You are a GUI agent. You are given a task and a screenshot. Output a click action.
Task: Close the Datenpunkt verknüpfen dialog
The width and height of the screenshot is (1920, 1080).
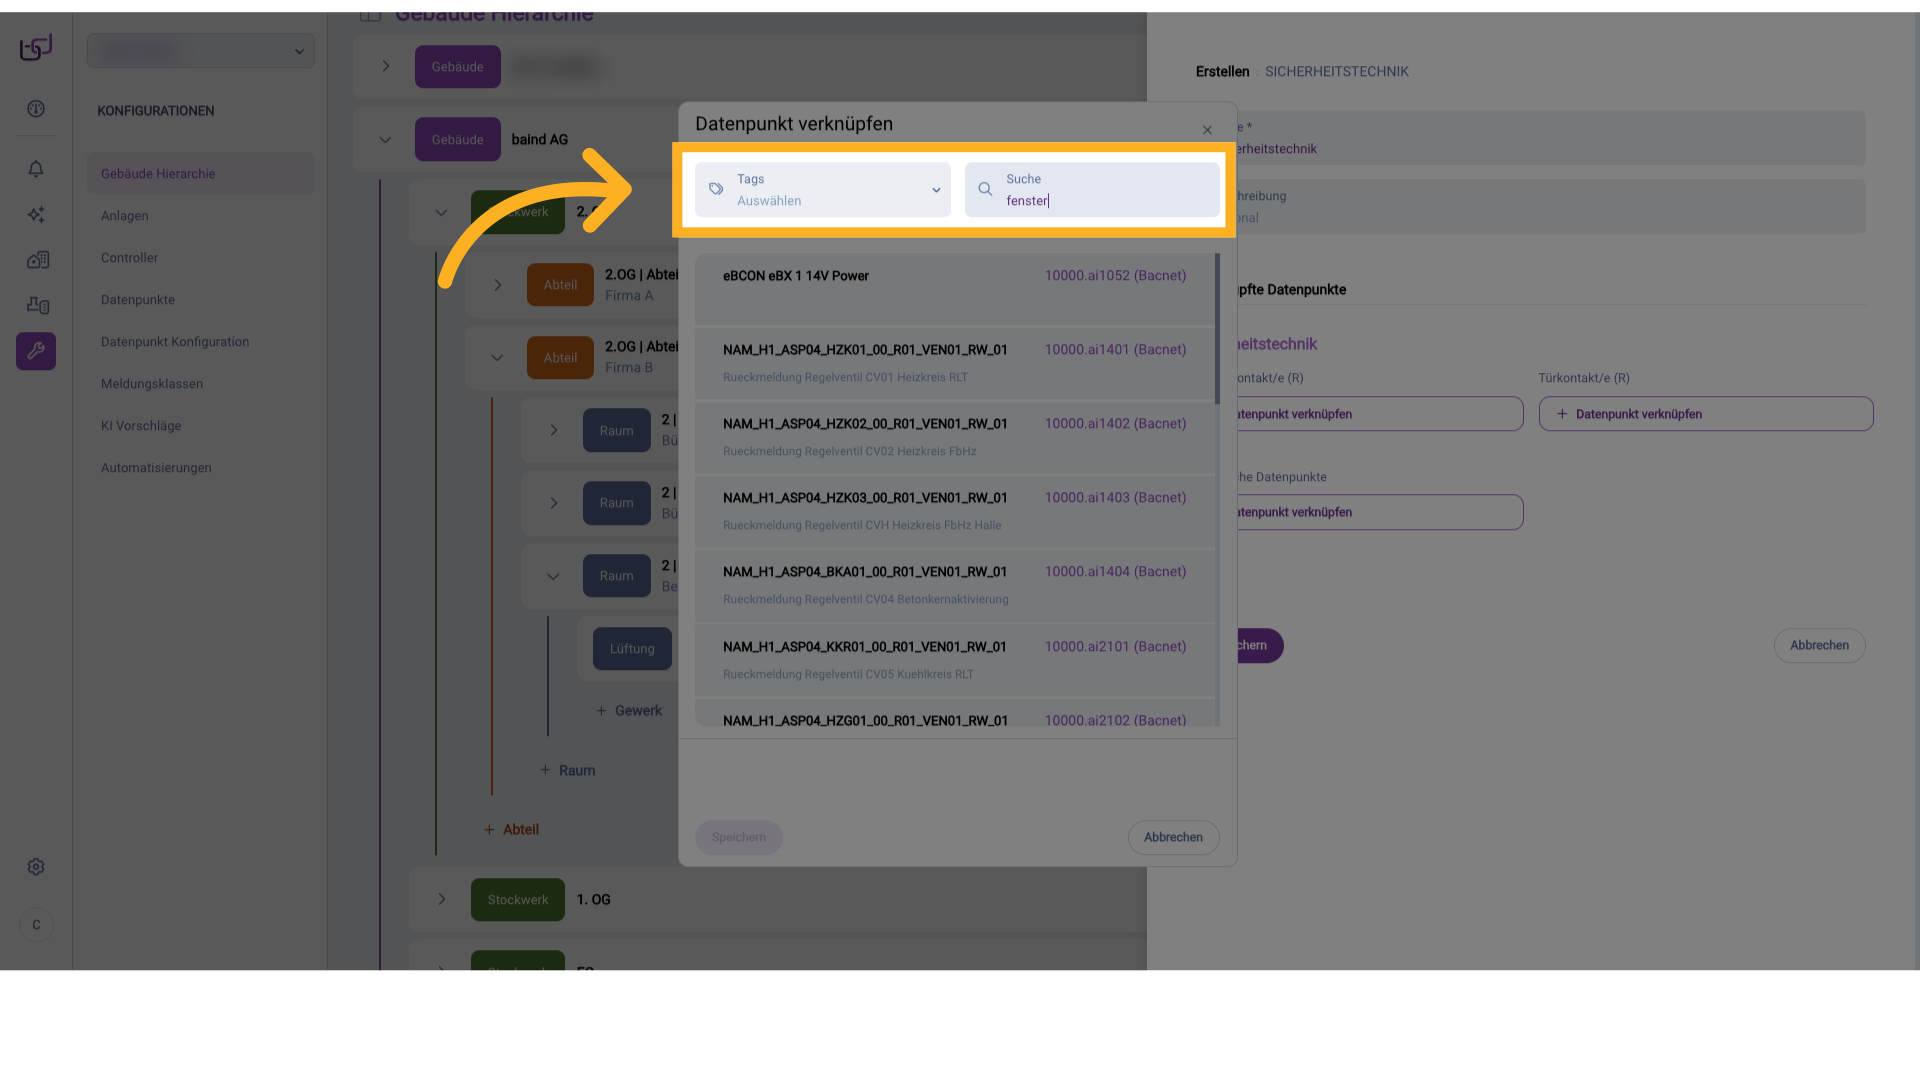click(1207, 130)
